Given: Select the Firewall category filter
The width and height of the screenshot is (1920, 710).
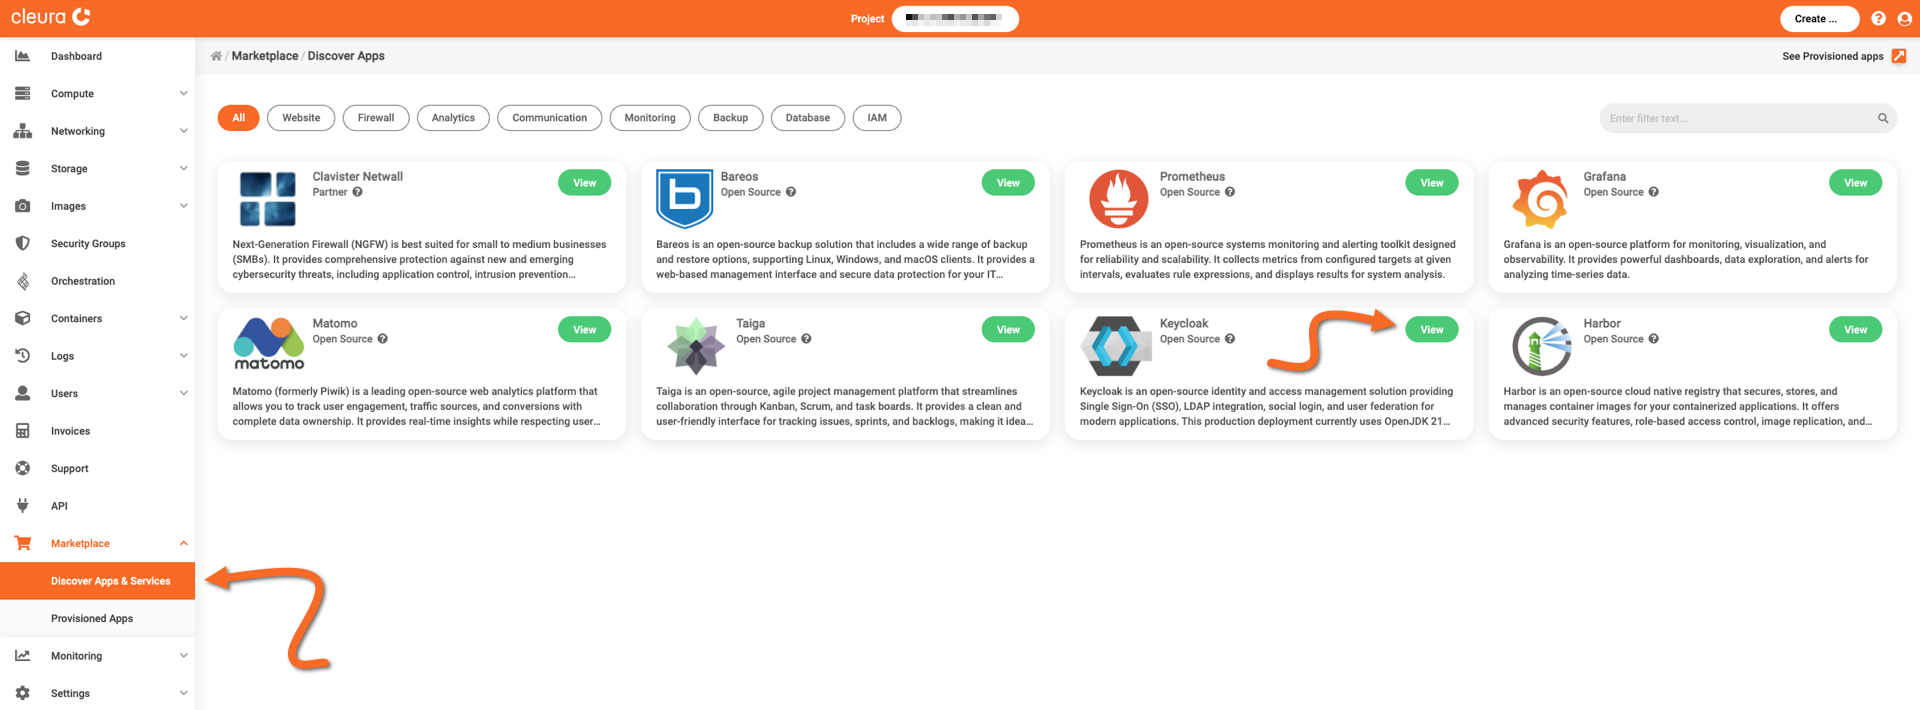Looking at the screenshot, I should pos(375,118).
